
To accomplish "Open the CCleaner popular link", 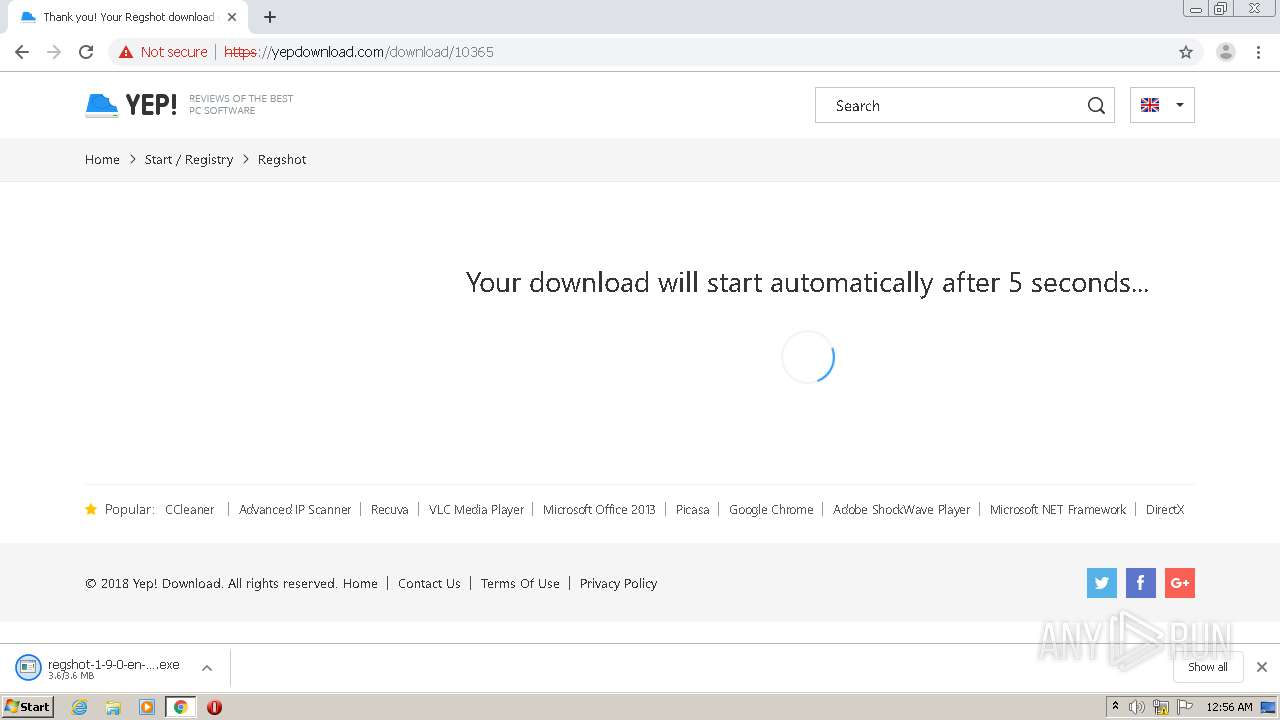I will point(190,509).
